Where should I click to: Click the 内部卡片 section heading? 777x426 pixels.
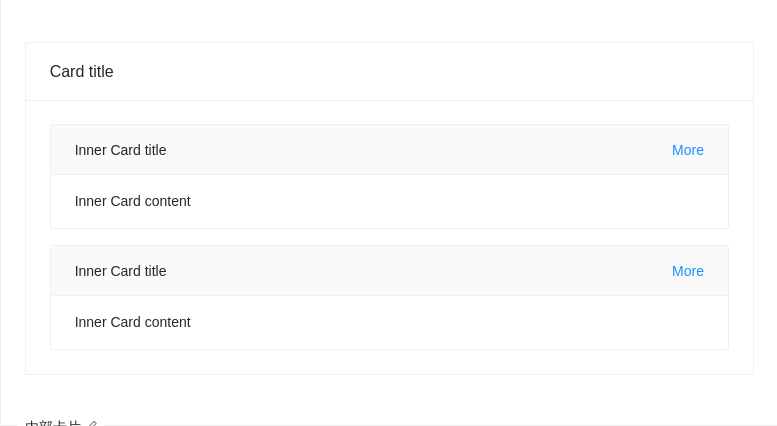tap(52, 423)
